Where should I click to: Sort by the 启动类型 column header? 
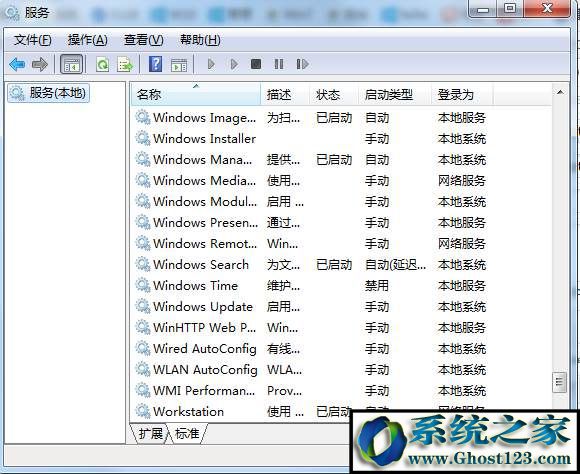395,95
